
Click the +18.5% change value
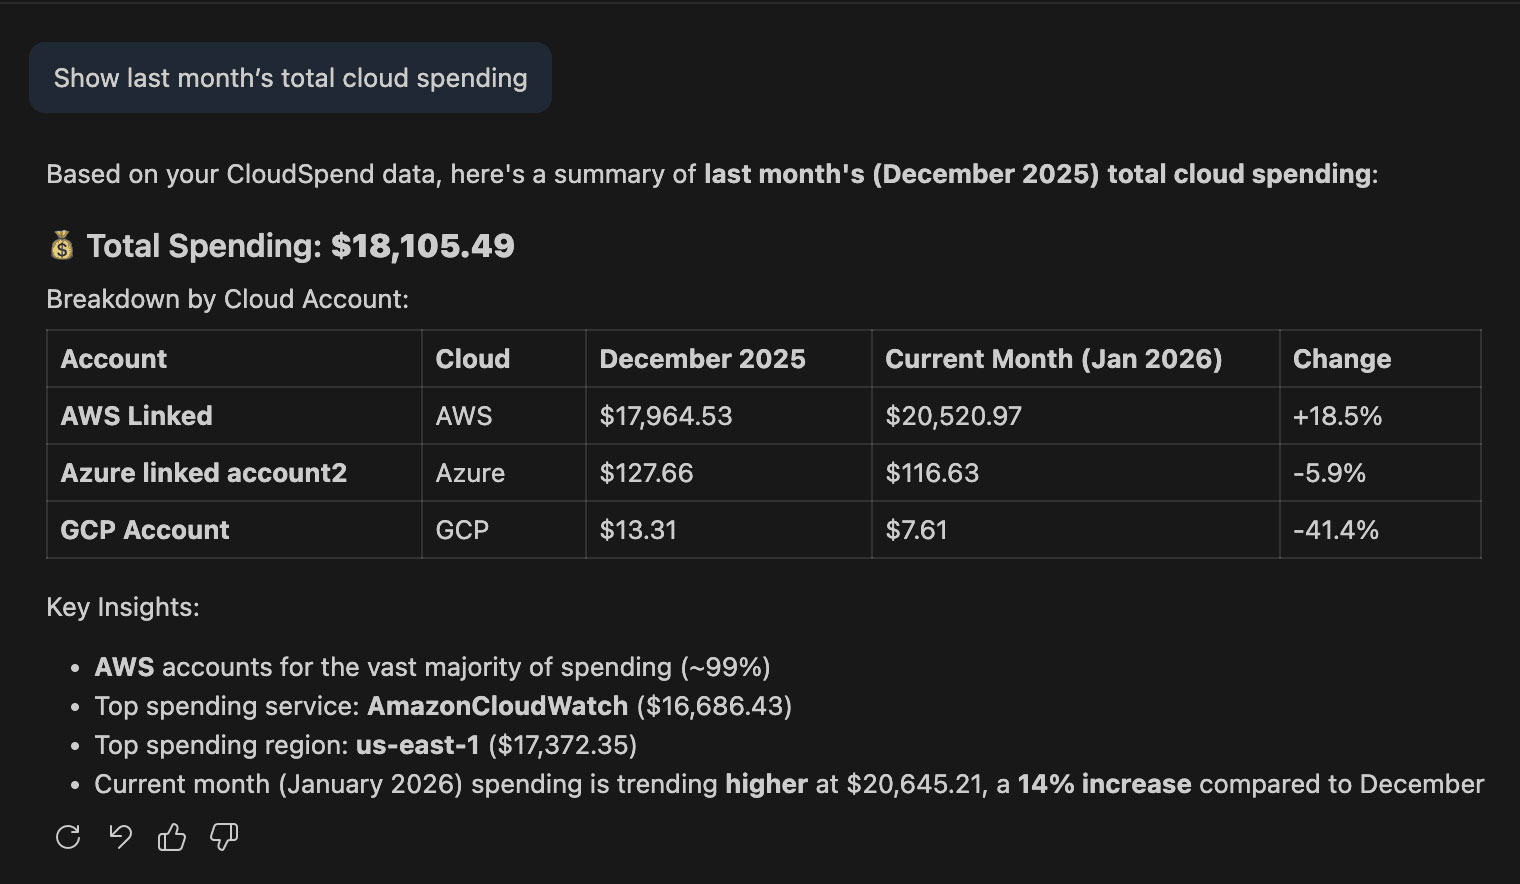[x=1337, y=416]
